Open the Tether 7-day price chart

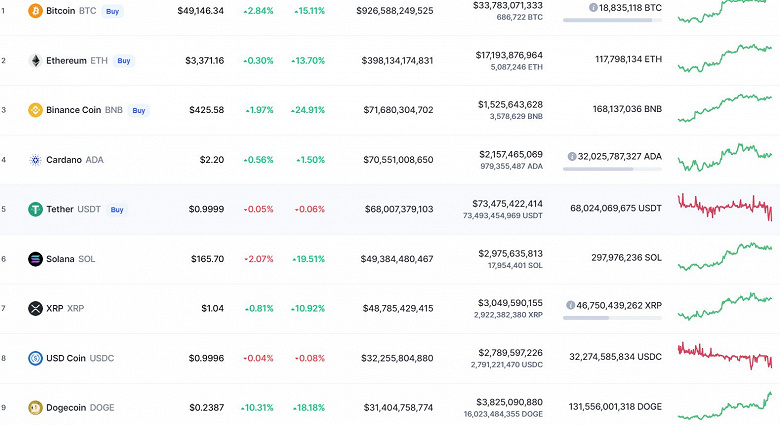click(724, 206)
